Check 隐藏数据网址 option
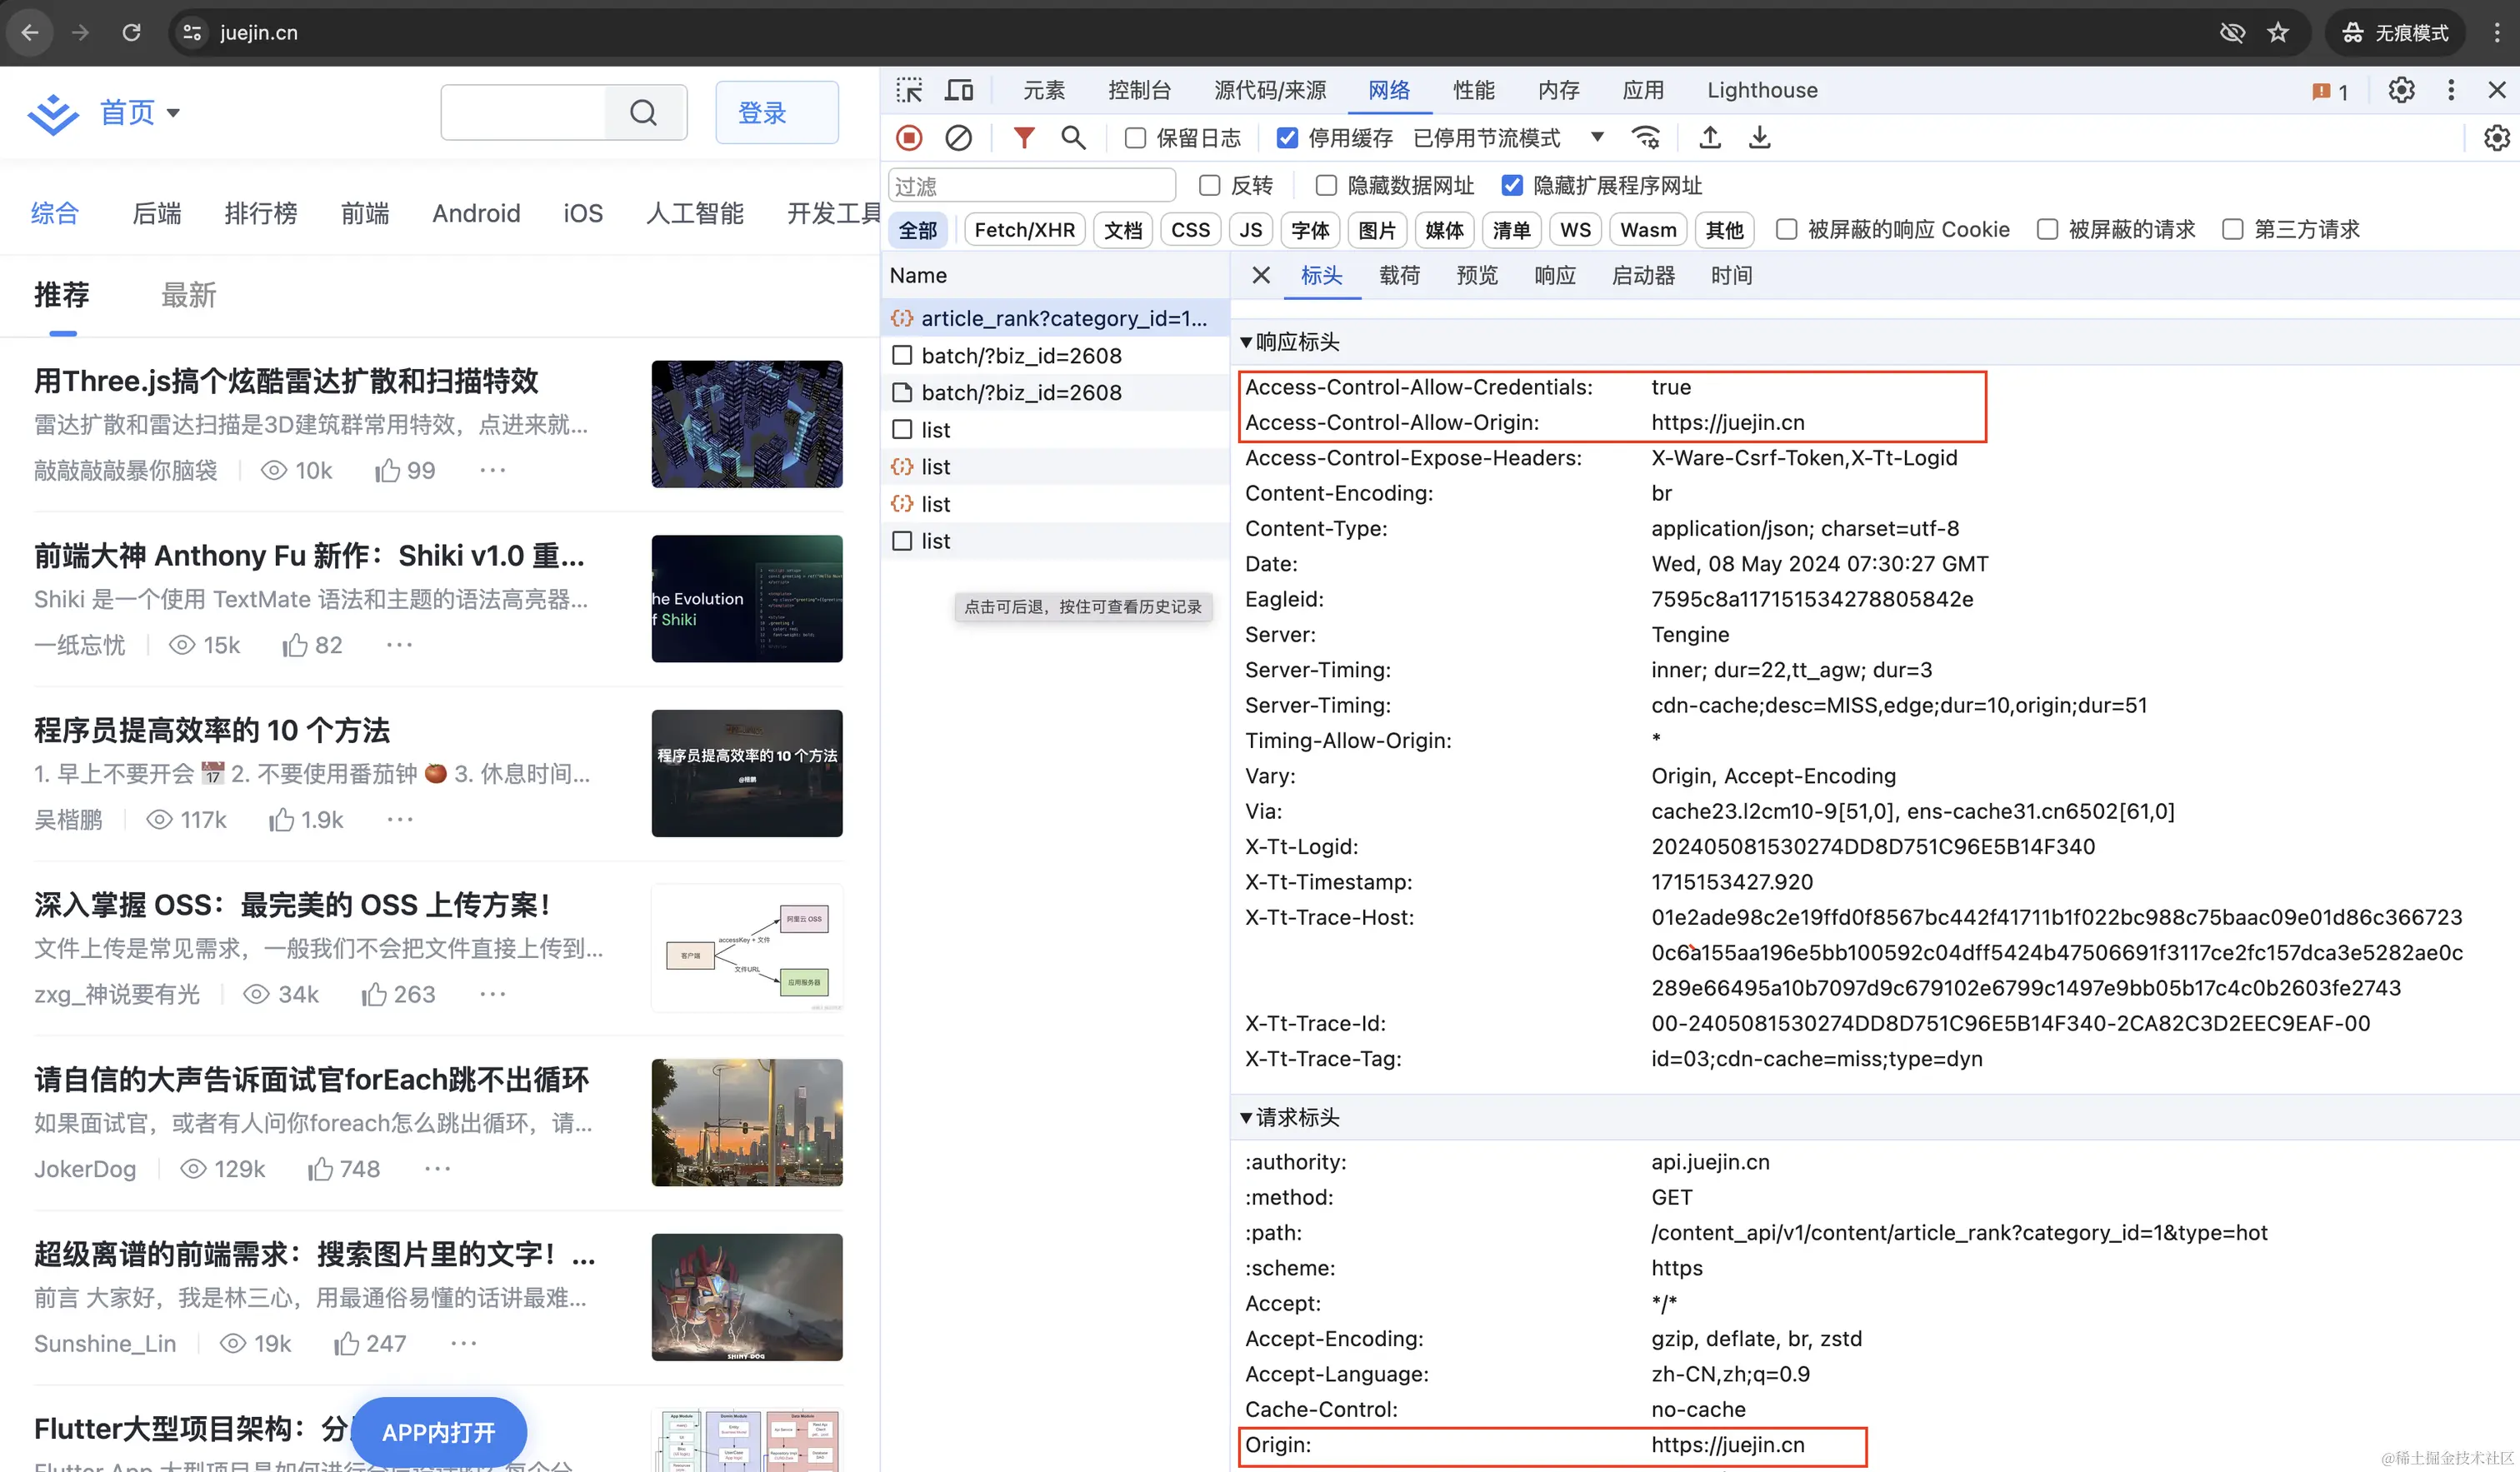2520x1472 pixels. click(1326, 185)
